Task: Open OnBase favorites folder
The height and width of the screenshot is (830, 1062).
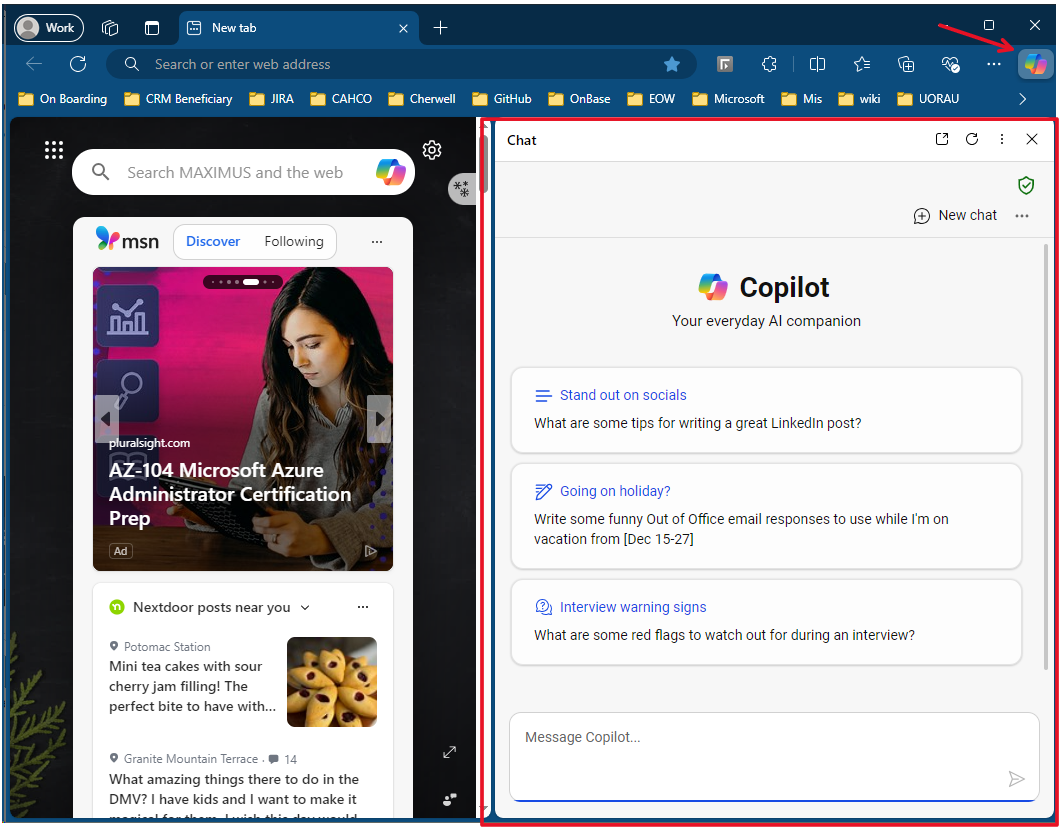Action: (x=579, y=99)
